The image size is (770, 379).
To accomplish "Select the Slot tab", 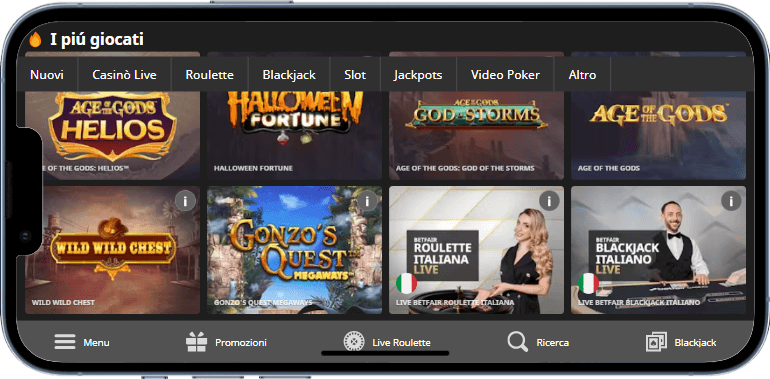I will (355, 75).
